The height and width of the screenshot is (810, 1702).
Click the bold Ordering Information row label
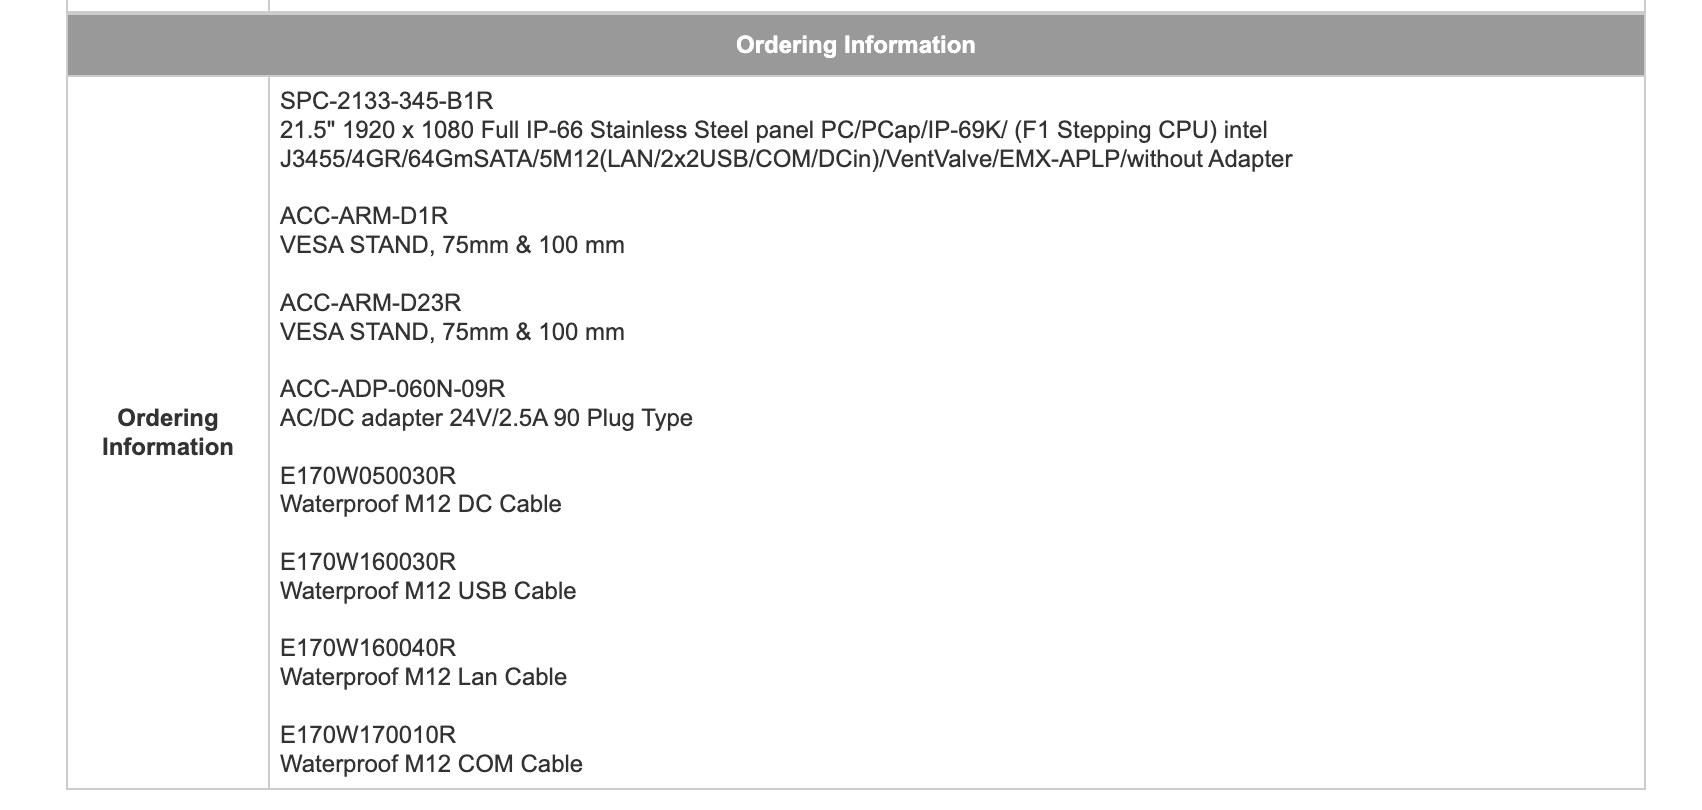pyautogui.click(x=168, y=432)
